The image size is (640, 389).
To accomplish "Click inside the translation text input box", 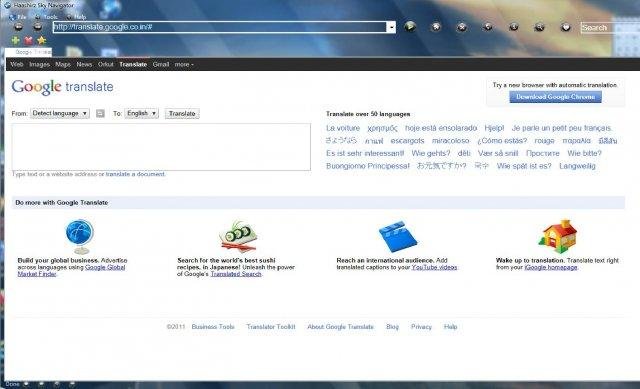I will coord(161,147).
